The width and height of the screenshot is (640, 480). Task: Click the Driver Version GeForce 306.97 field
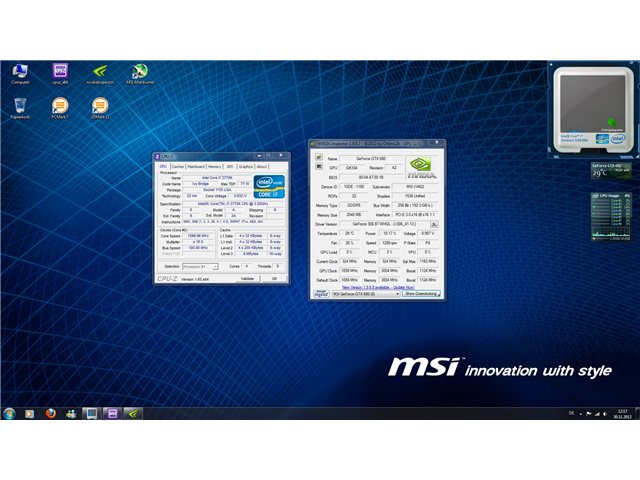coord(384,224)
